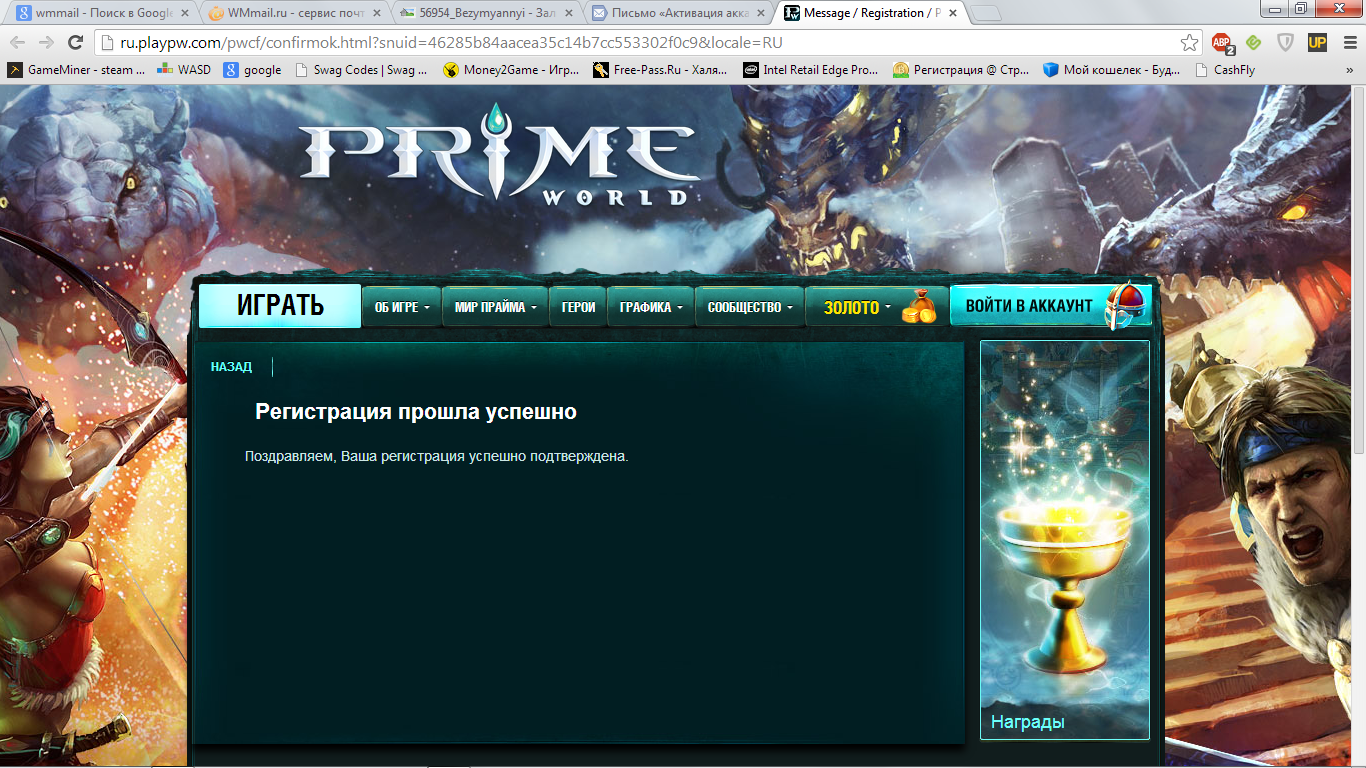Open Intel Retail Edge bookmark

811,70
